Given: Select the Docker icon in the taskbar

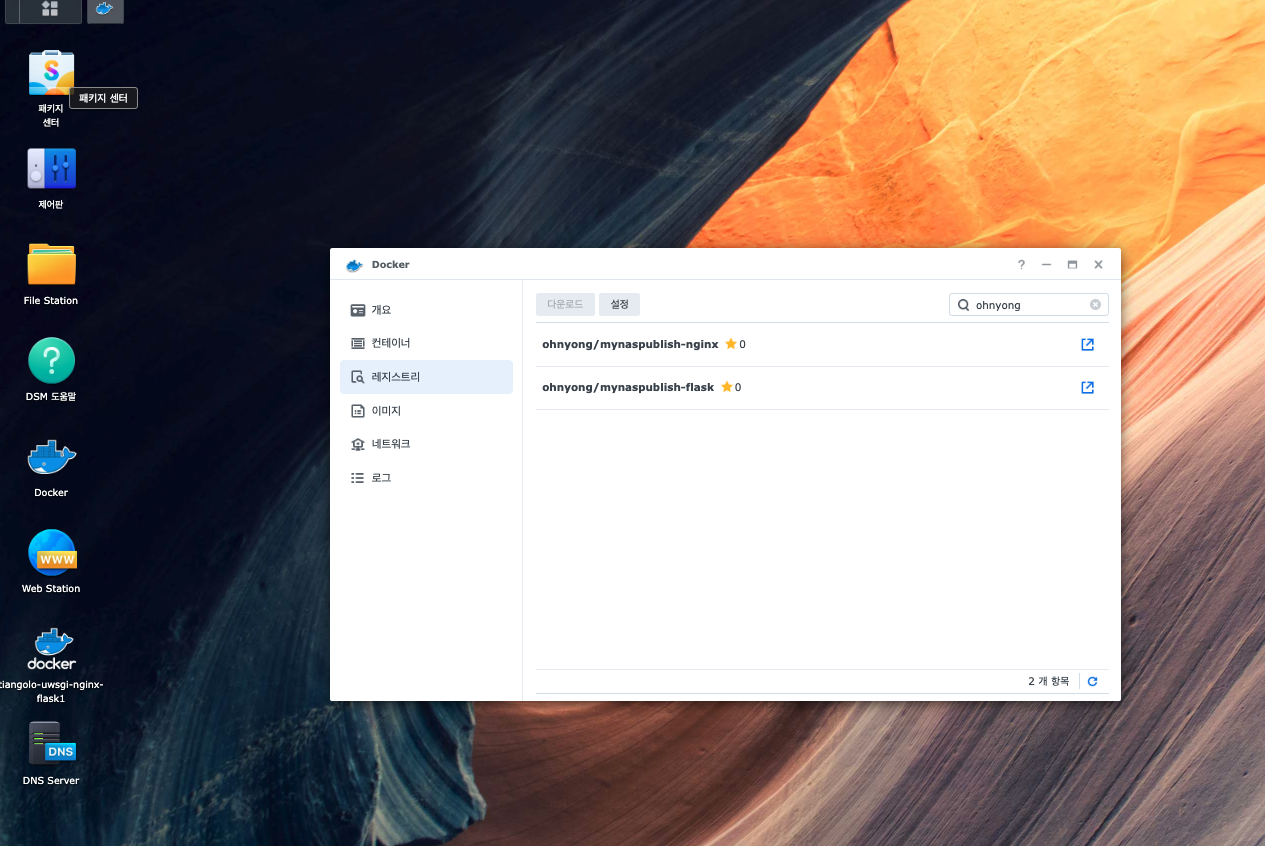Looking at the screenshot, I should click(x=105, y=10).
